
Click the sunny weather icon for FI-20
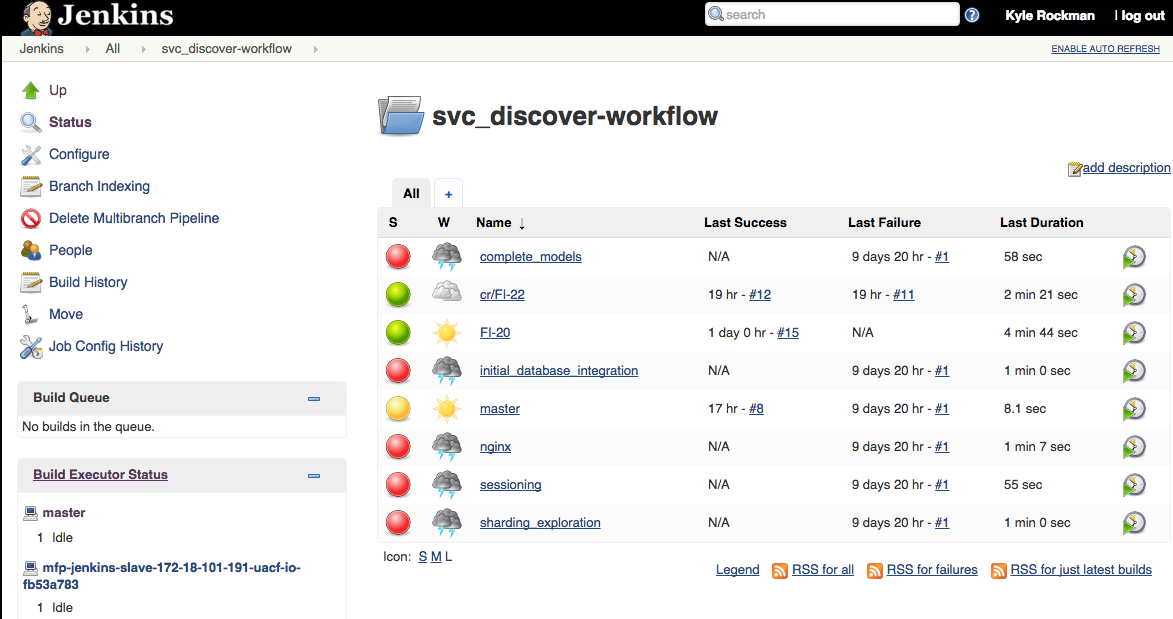coord(447,332)
